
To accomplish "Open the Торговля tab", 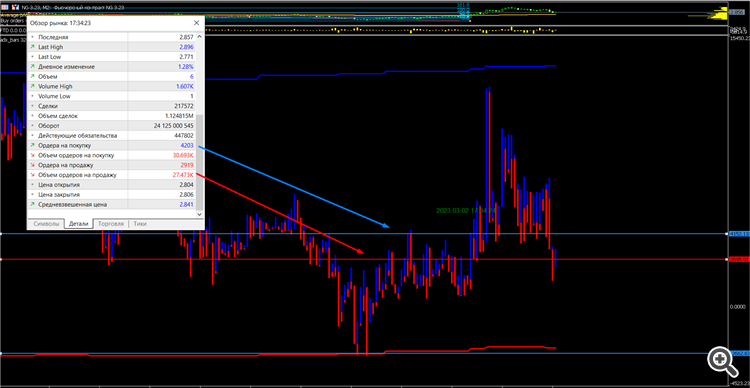I will tap(111, 224).
